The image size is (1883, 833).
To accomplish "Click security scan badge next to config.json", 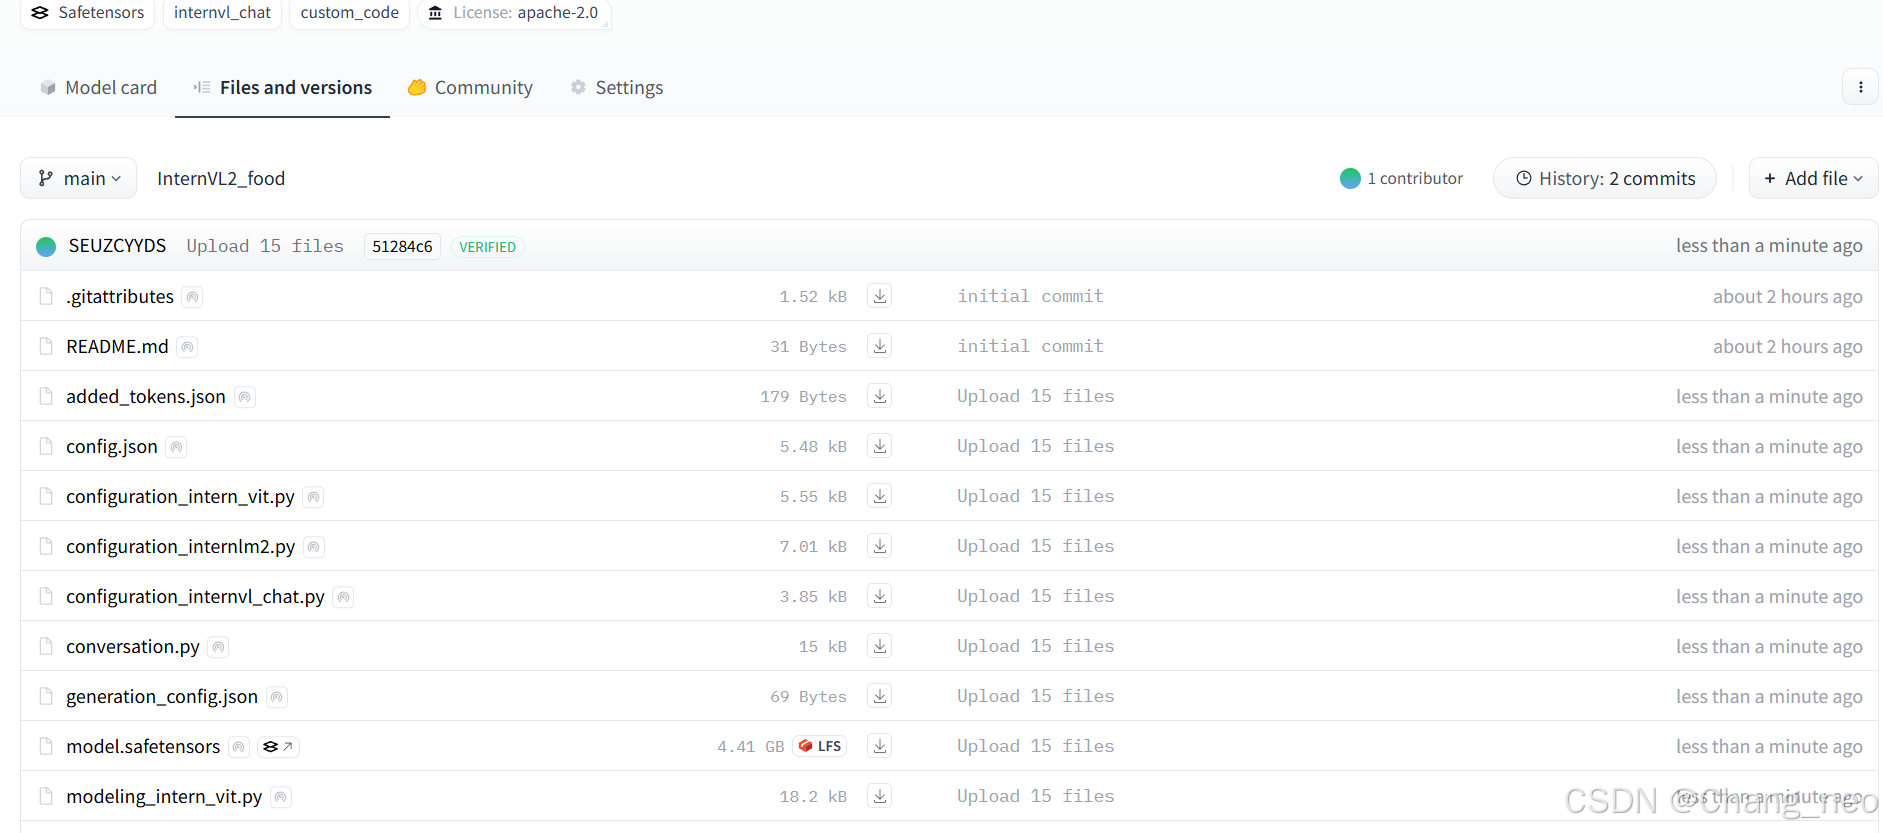I will 176,447.
